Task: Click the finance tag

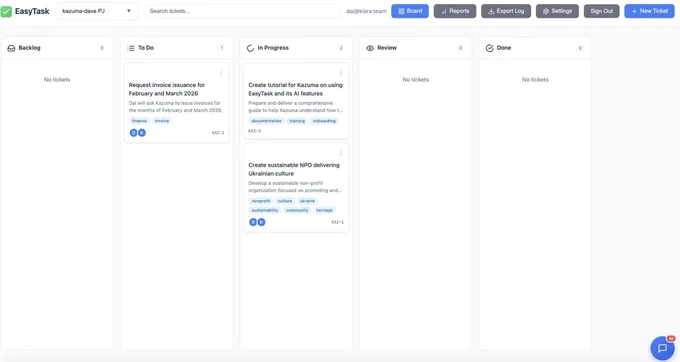Action: click(139, 121)
